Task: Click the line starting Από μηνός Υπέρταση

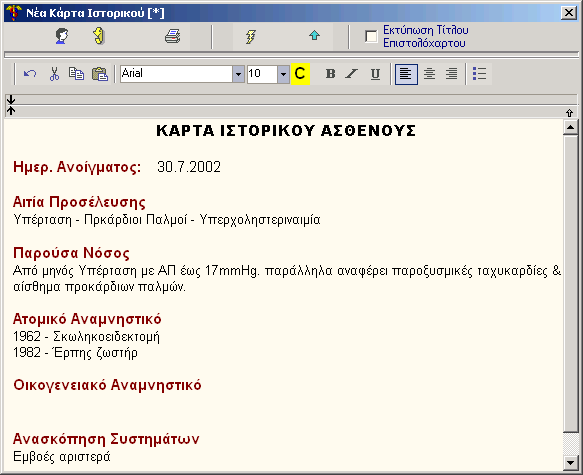Action: (287, 271)
